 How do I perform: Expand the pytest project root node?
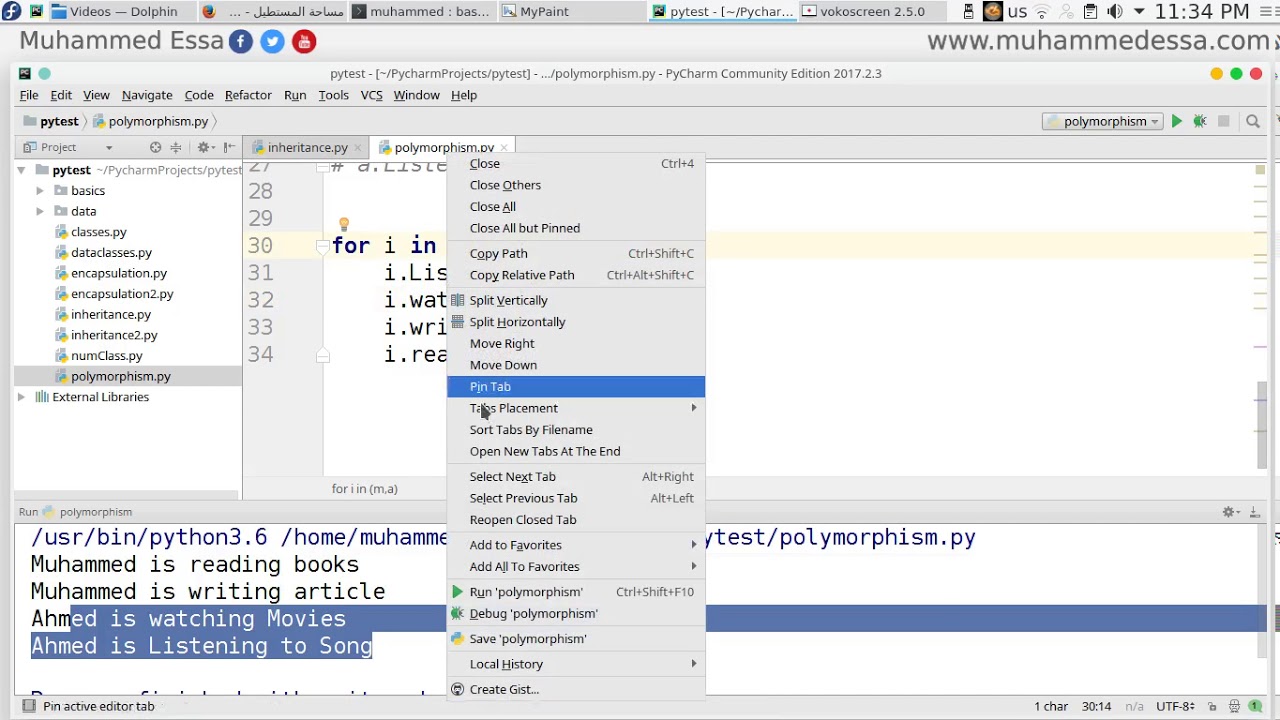[21, 170]
